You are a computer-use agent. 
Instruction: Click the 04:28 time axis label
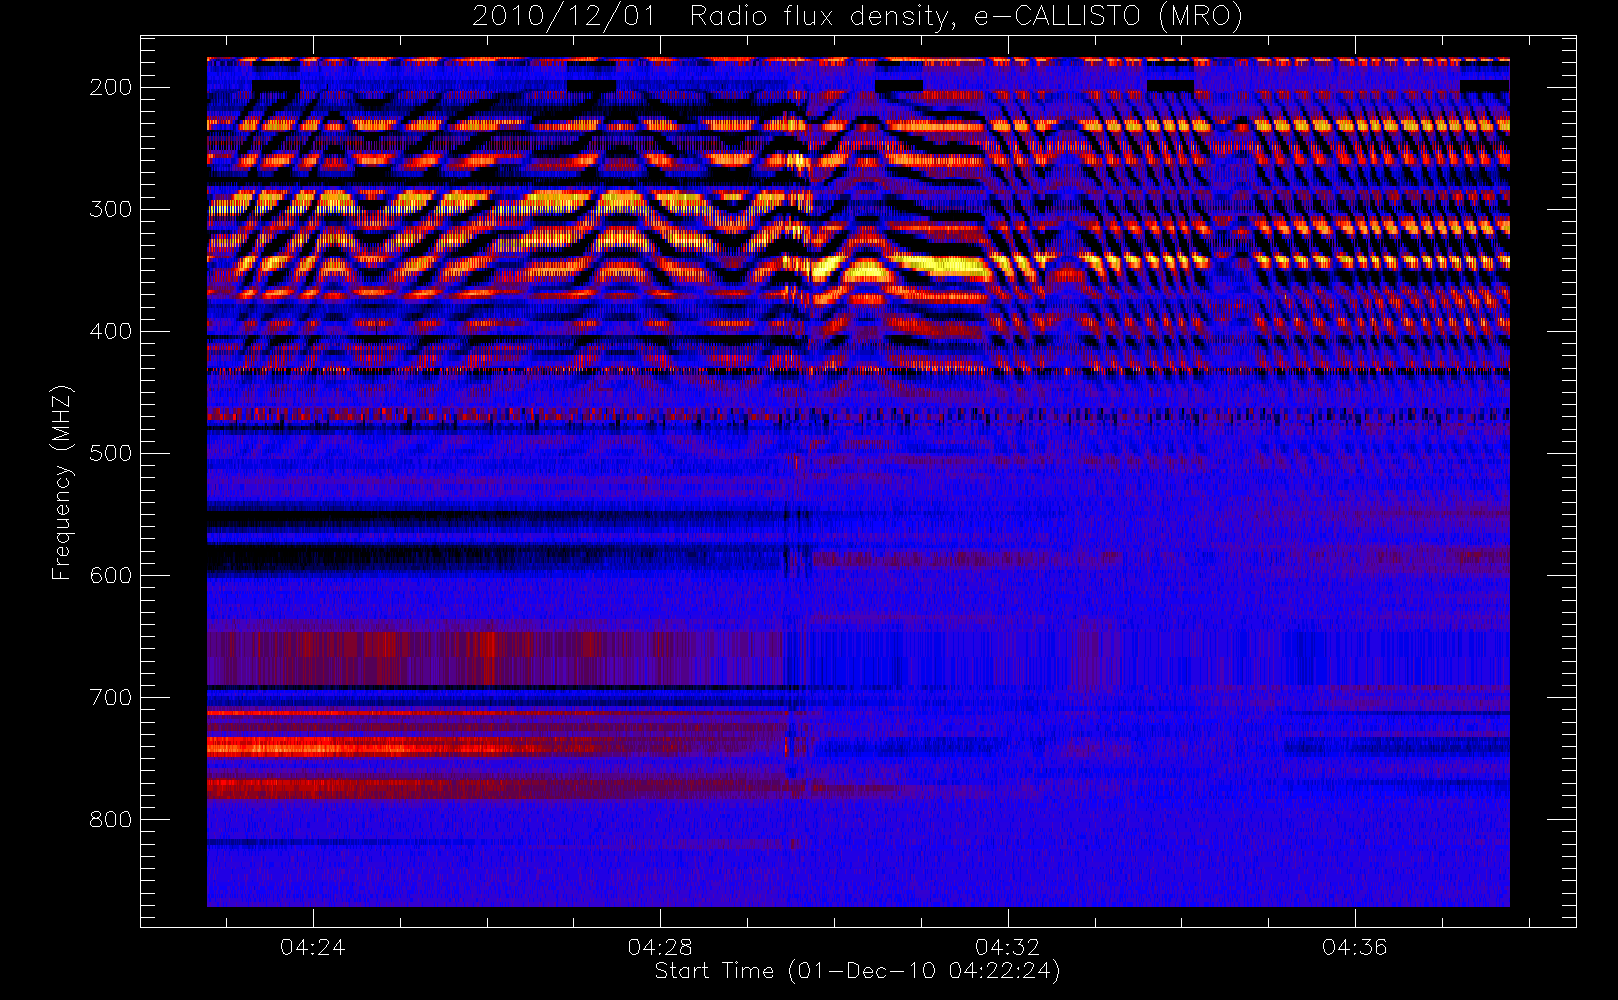click(660, 947)
